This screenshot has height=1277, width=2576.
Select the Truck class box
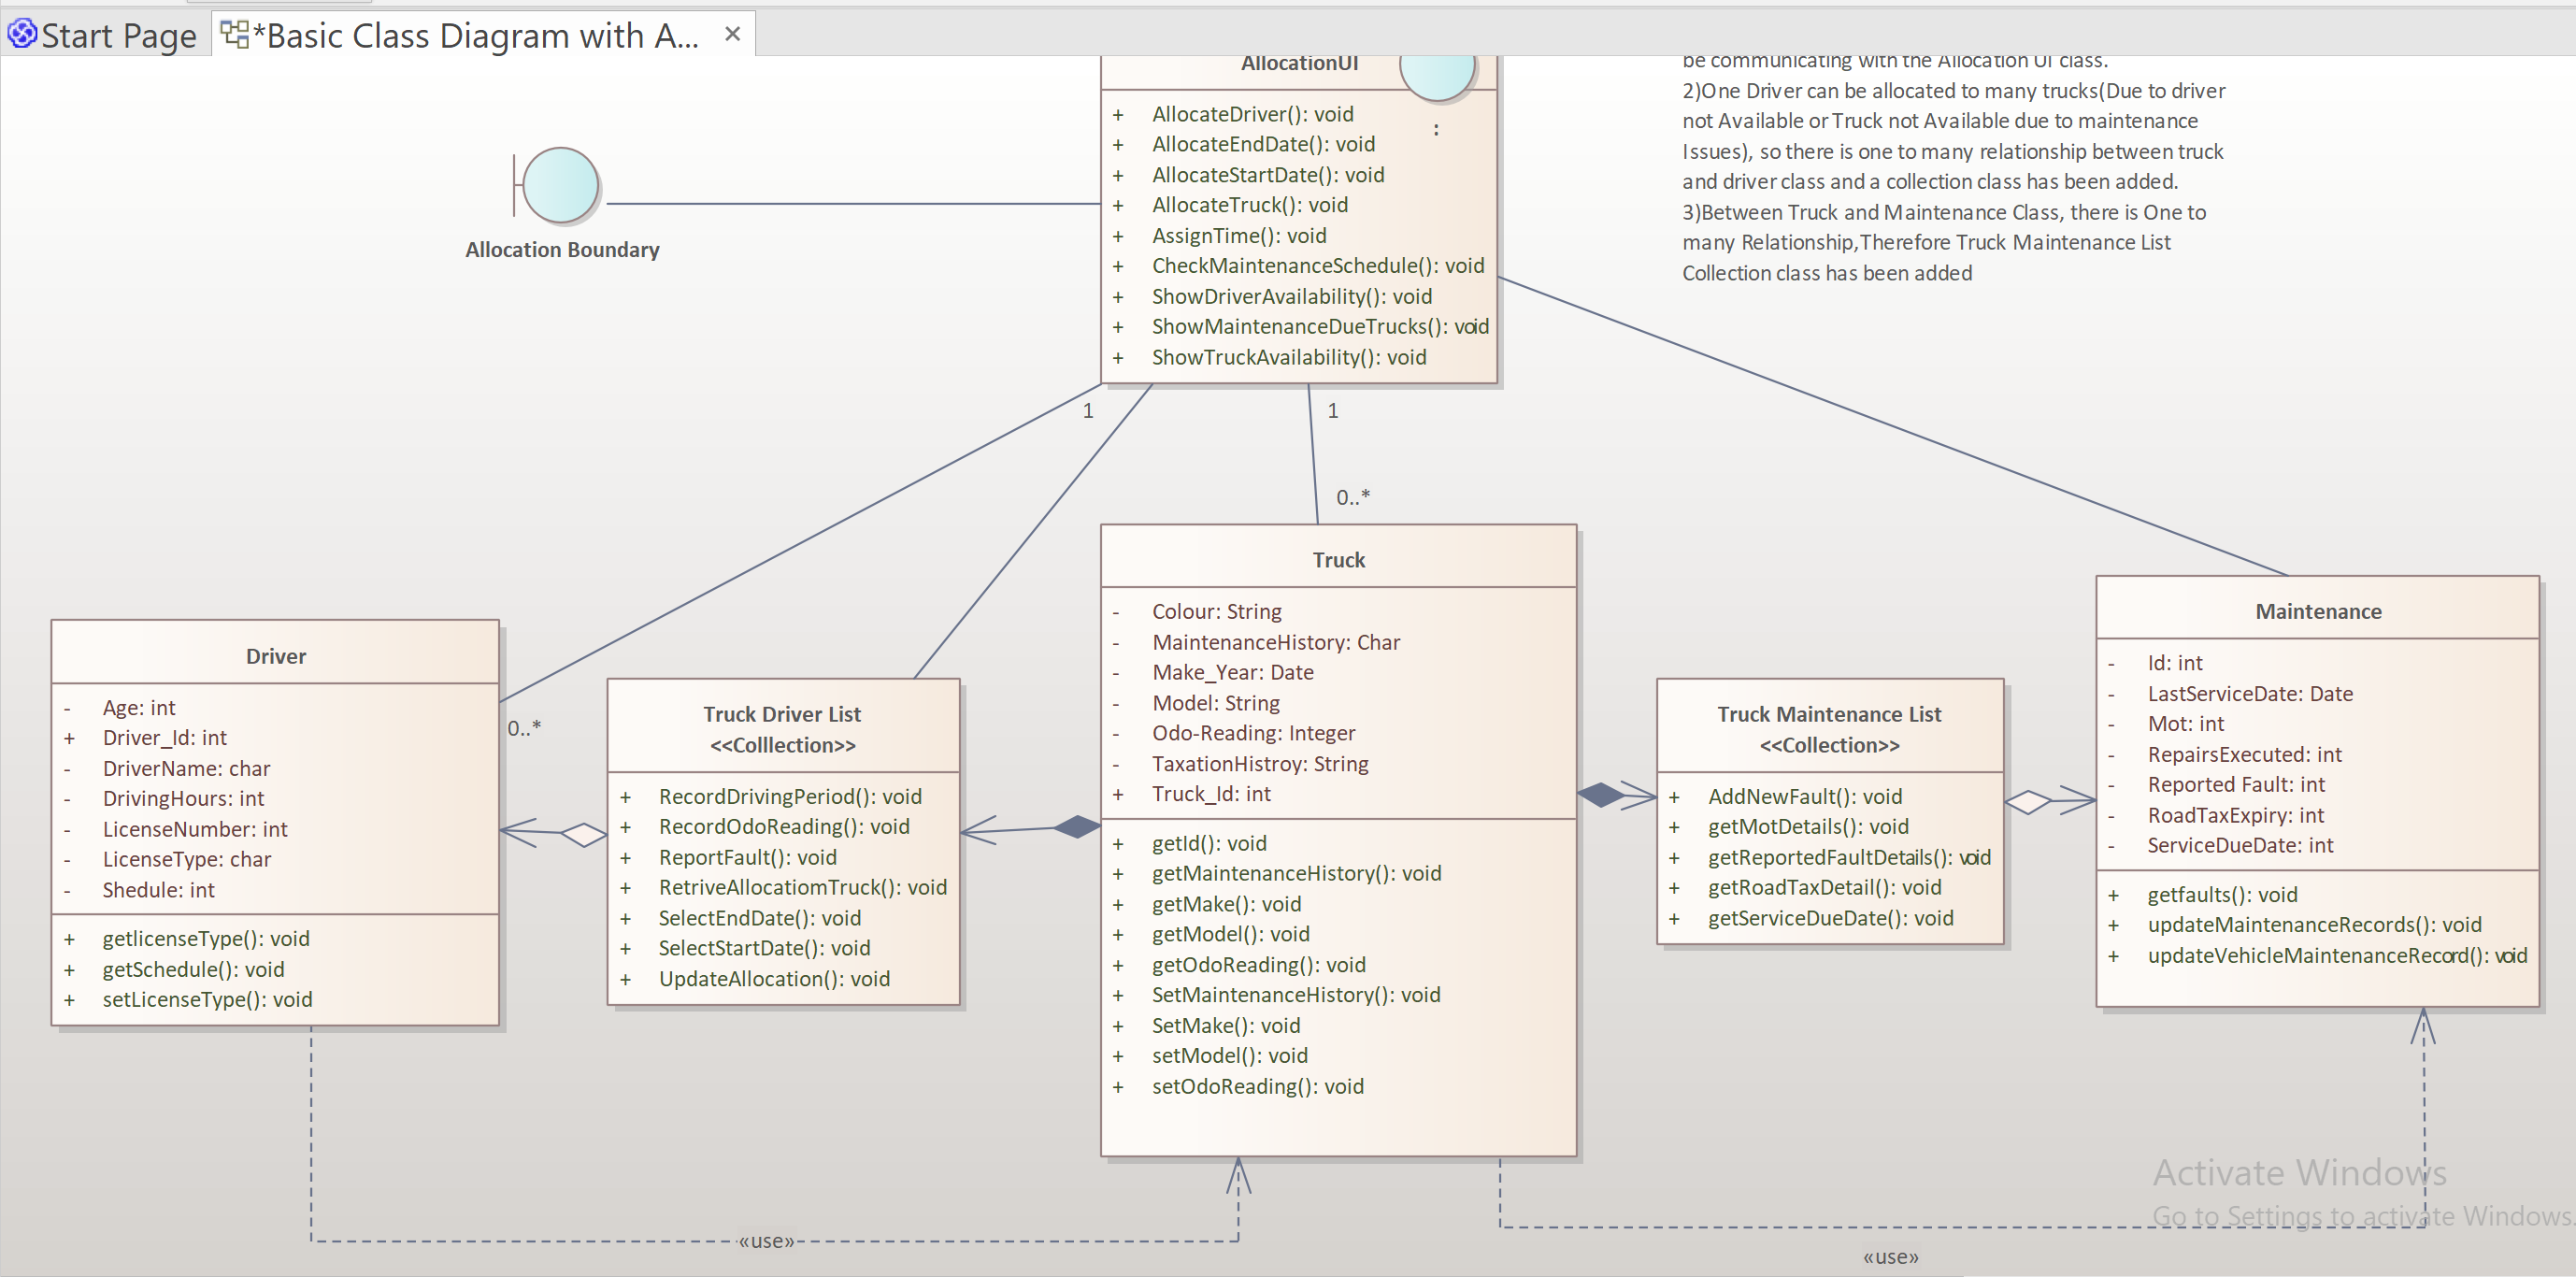[1338, 559]
